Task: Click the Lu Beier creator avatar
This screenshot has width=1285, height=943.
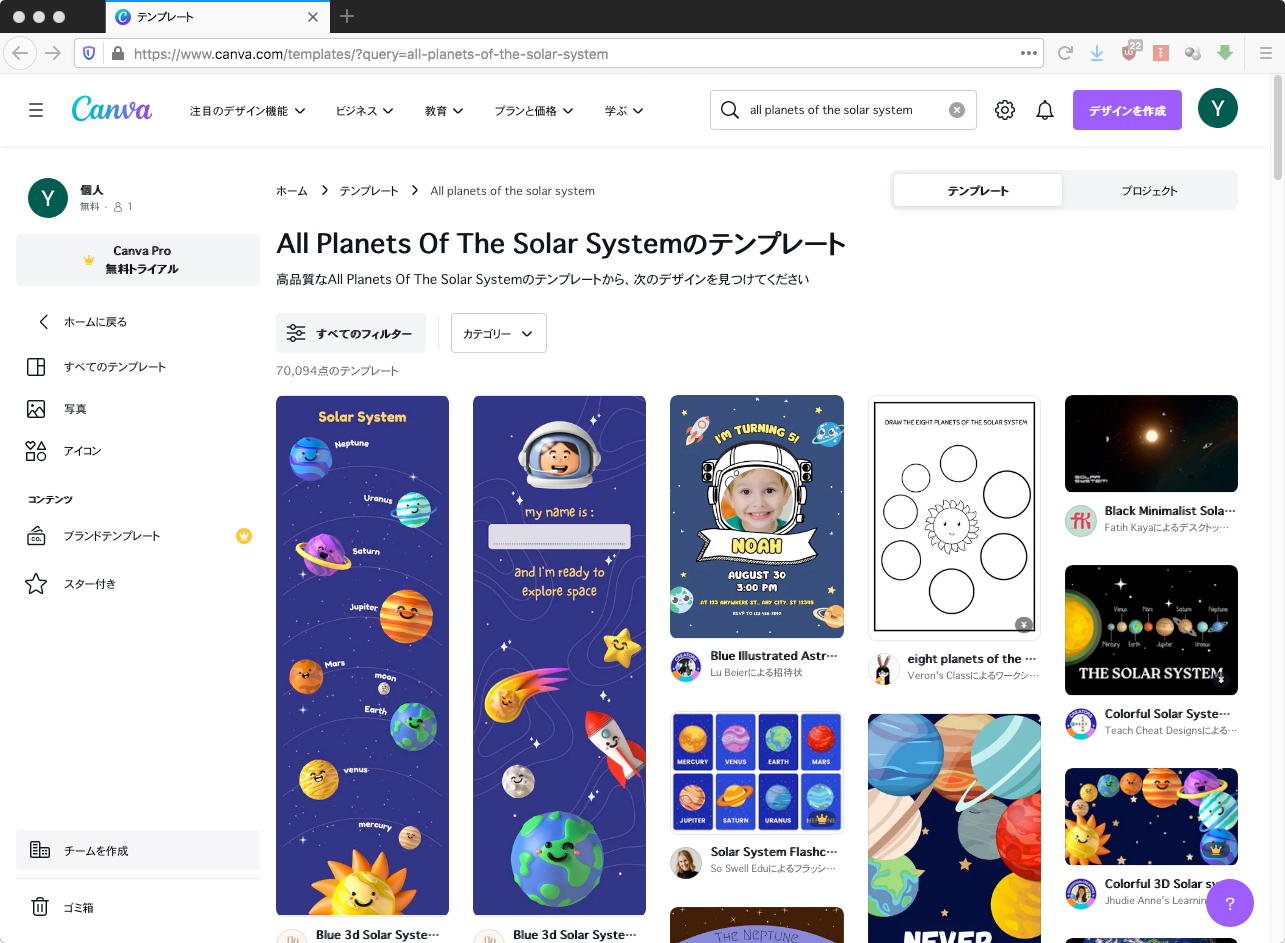Action: (x=686, y=666)
